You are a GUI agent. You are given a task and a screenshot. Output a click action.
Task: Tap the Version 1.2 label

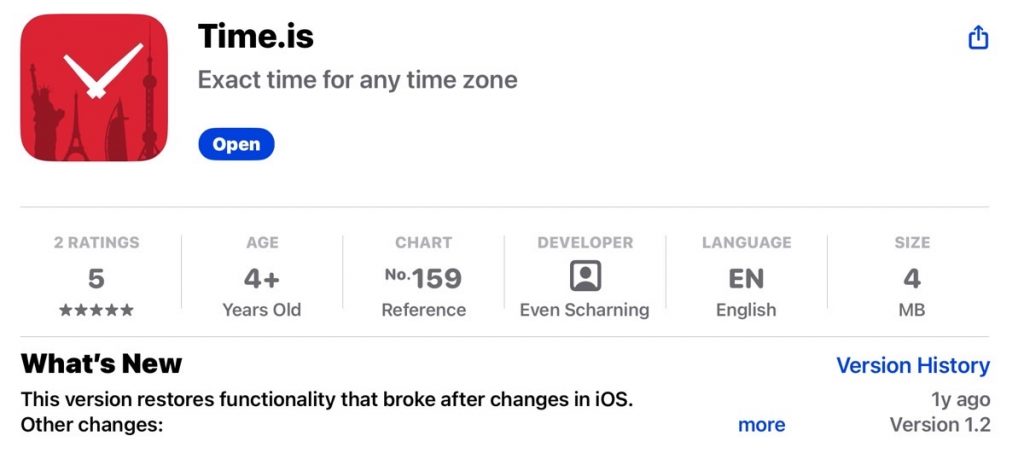[939, 425]
